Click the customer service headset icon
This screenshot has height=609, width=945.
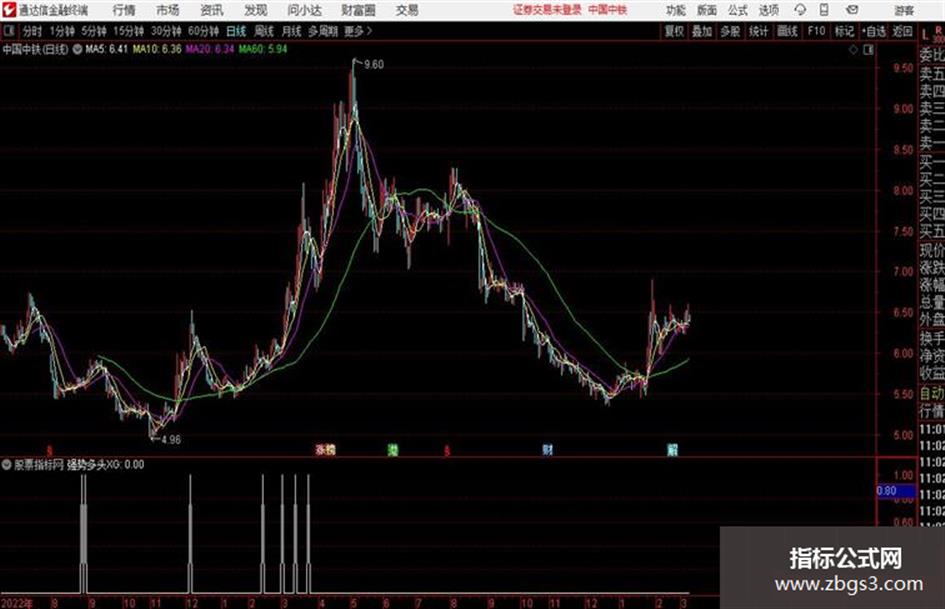coord(800,10)
